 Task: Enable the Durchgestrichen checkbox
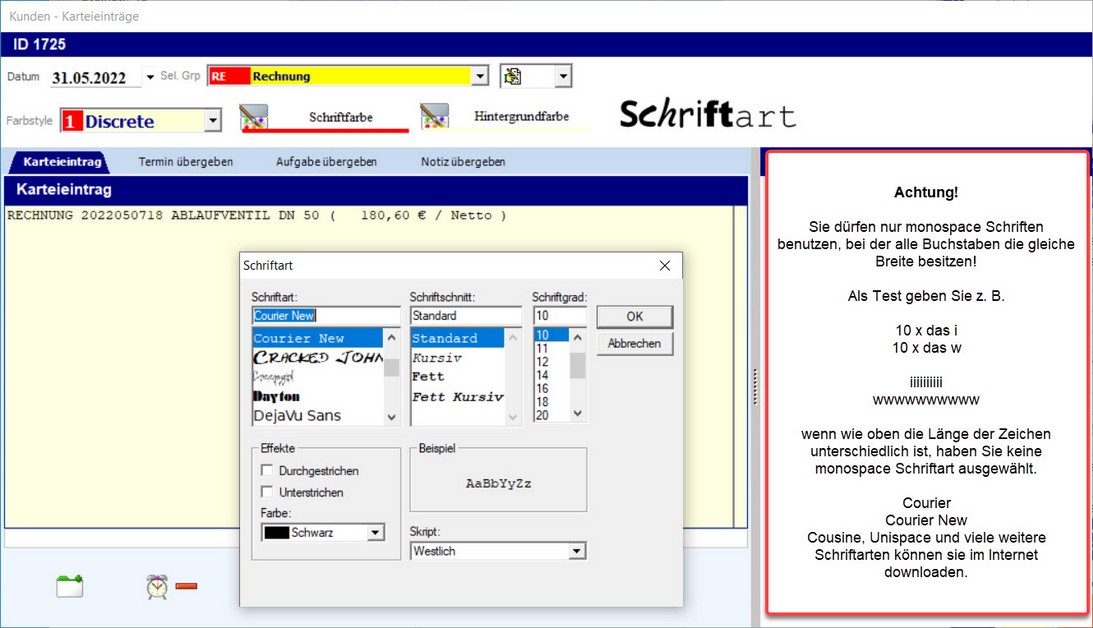[x=267, y=471]
